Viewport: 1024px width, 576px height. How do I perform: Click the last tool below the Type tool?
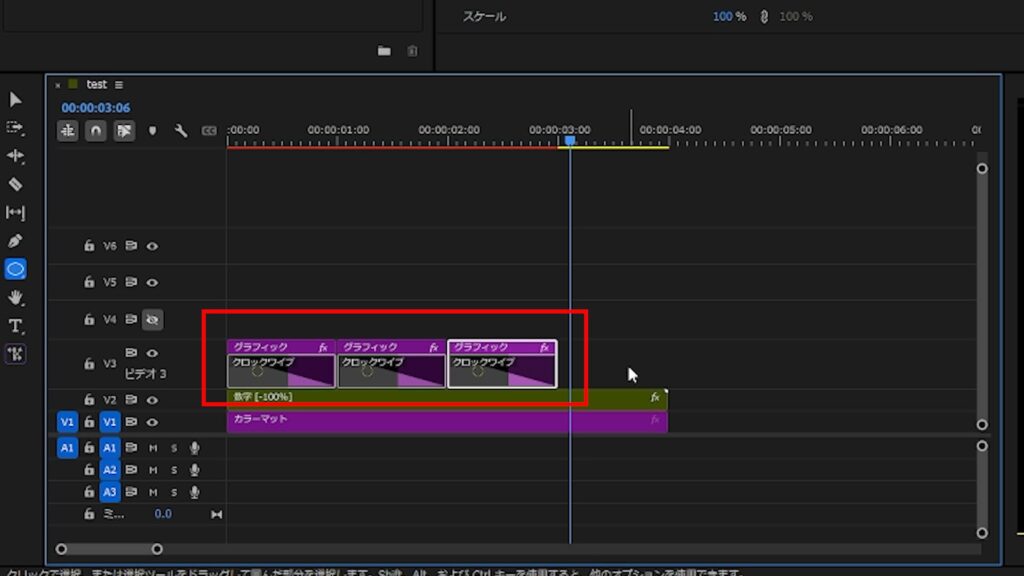point(15,355)
